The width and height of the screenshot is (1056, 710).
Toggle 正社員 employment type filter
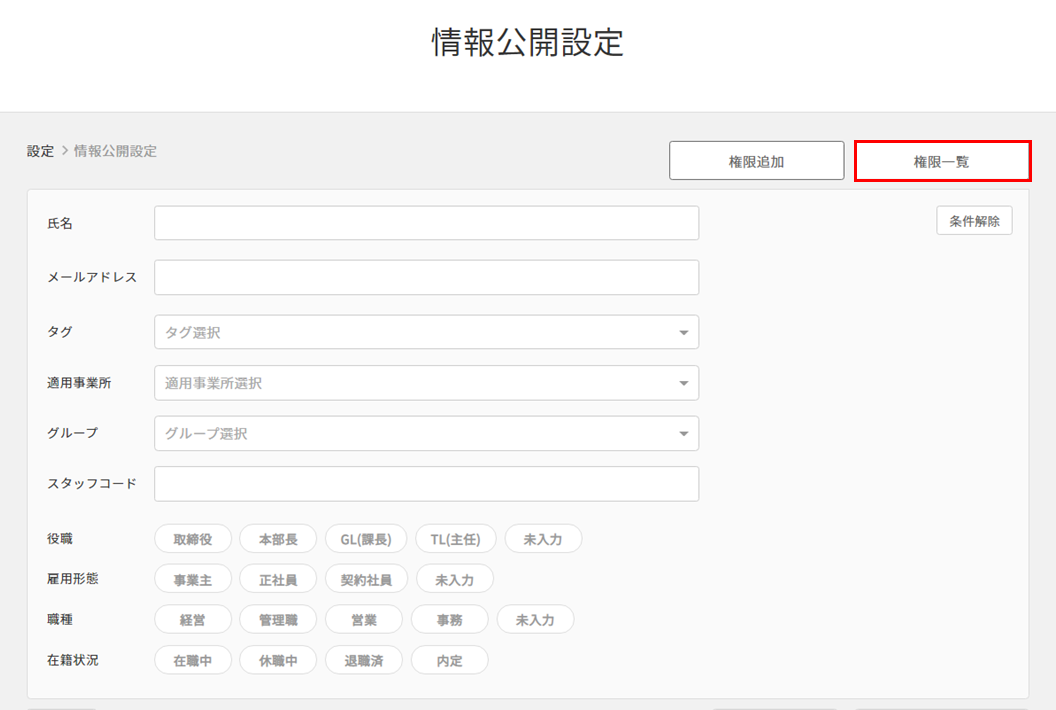[x=278, y=579]
